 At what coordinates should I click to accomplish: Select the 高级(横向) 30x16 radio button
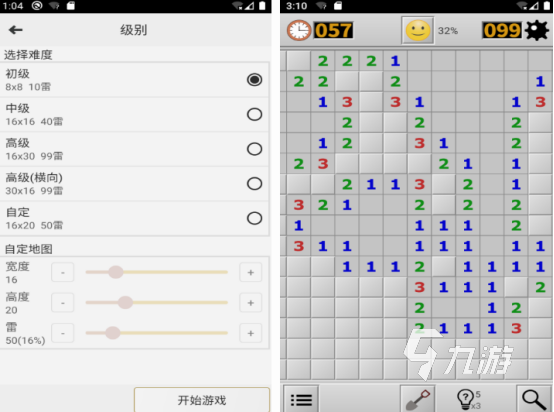[x=254, y=184]
